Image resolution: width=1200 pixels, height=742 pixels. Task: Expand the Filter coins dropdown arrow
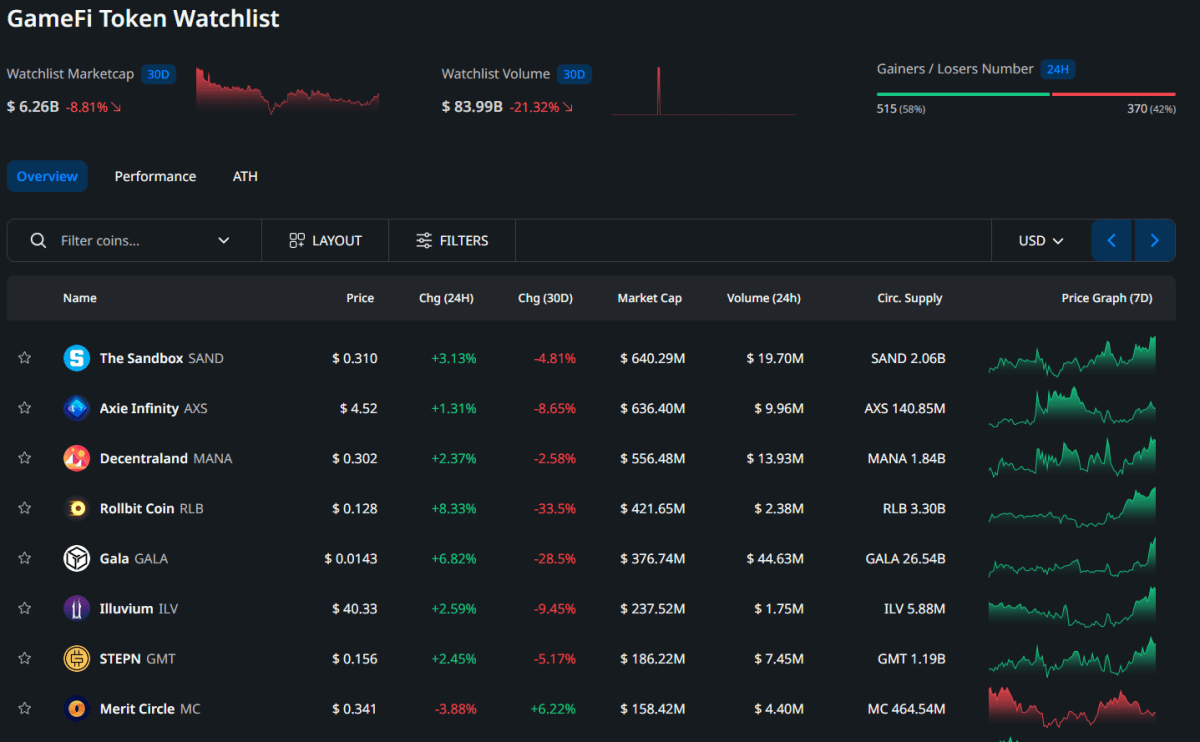click(224, 240)
